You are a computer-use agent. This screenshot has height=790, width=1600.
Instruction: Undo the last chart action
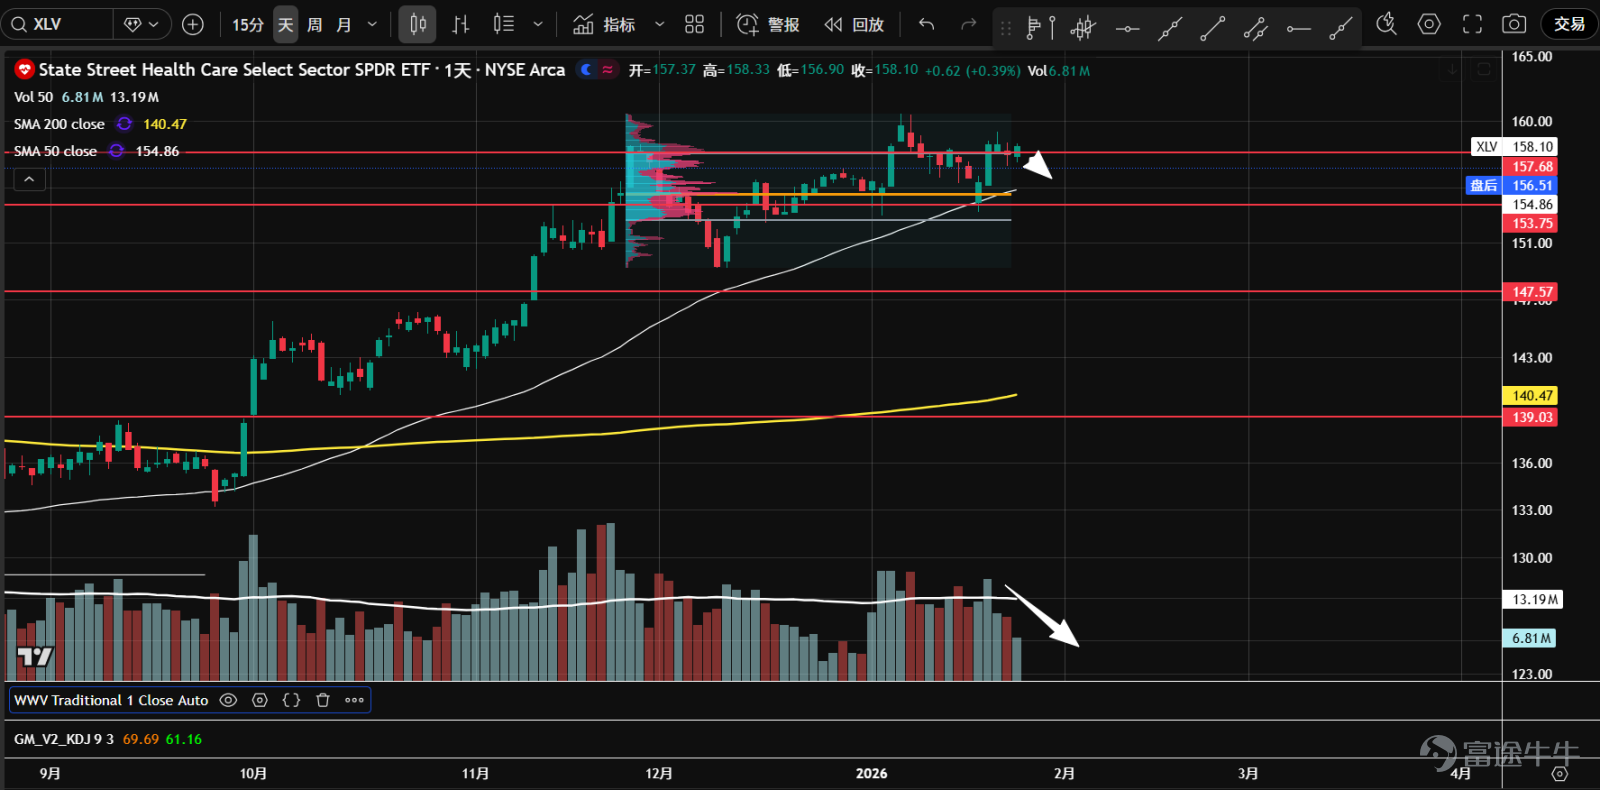coord(927,24)
